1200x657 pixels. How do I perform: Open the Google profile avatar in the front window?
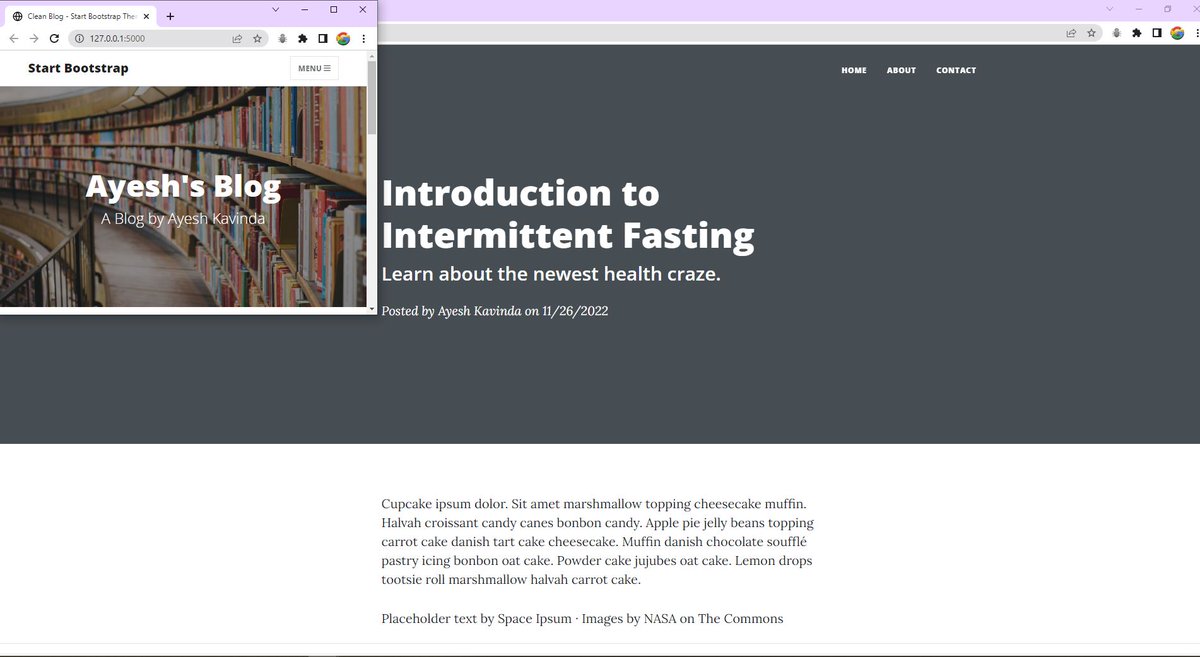pyautogui.click(x=343, y=39)
